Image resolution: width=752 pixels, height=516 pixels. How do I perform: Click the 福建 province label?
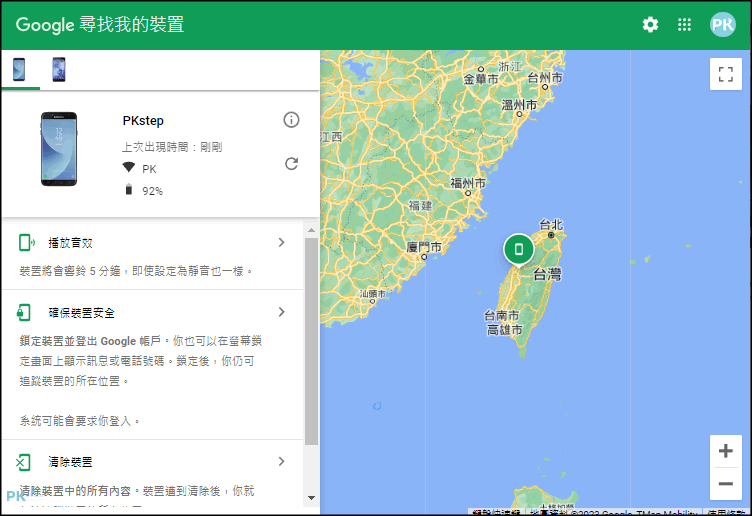coord(420,206)
